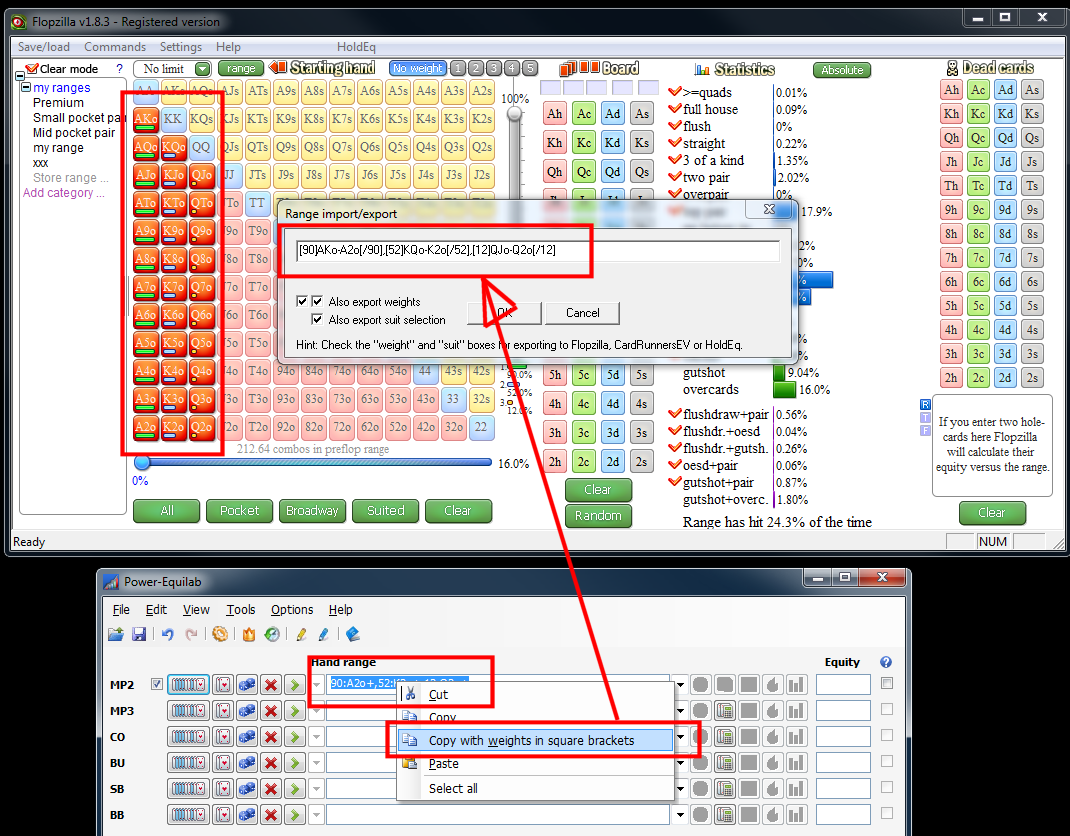
Task: Click the Starting hand card icon in Flopzilla
Action: tap(278, 68)
